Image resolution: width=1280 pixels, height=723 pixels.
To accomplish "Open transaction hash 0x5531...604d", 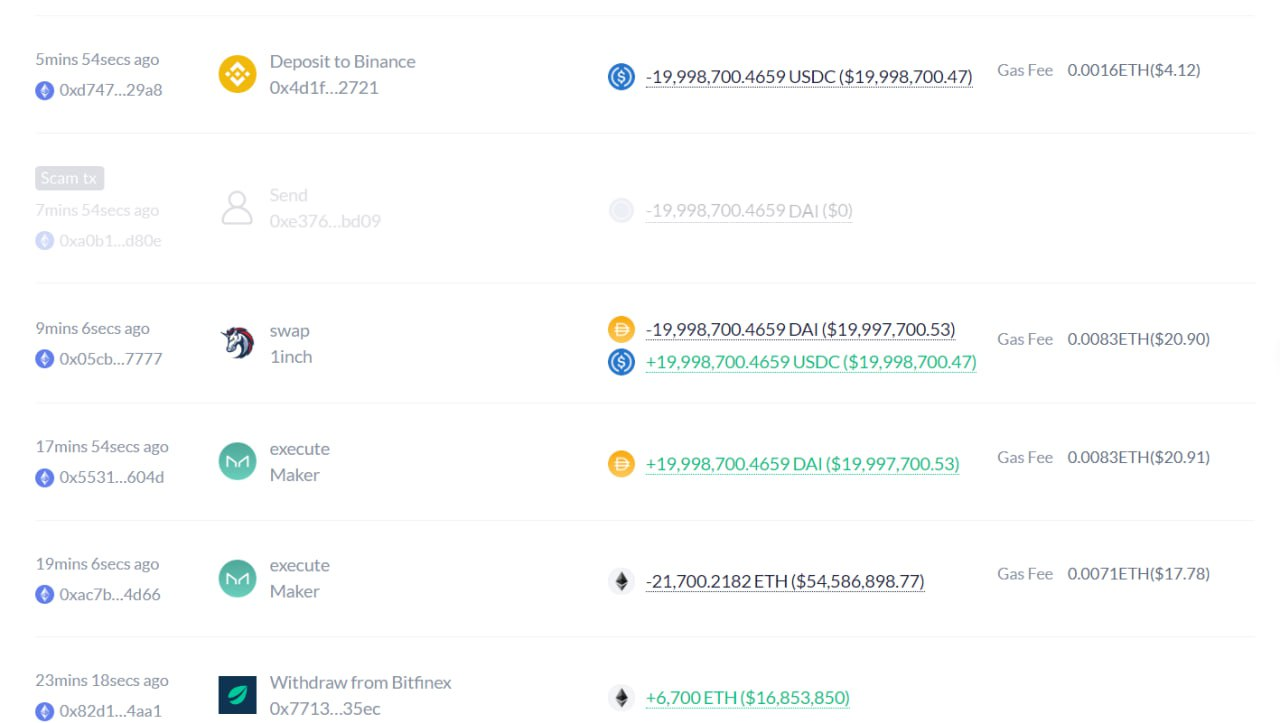I will point(112,478).
